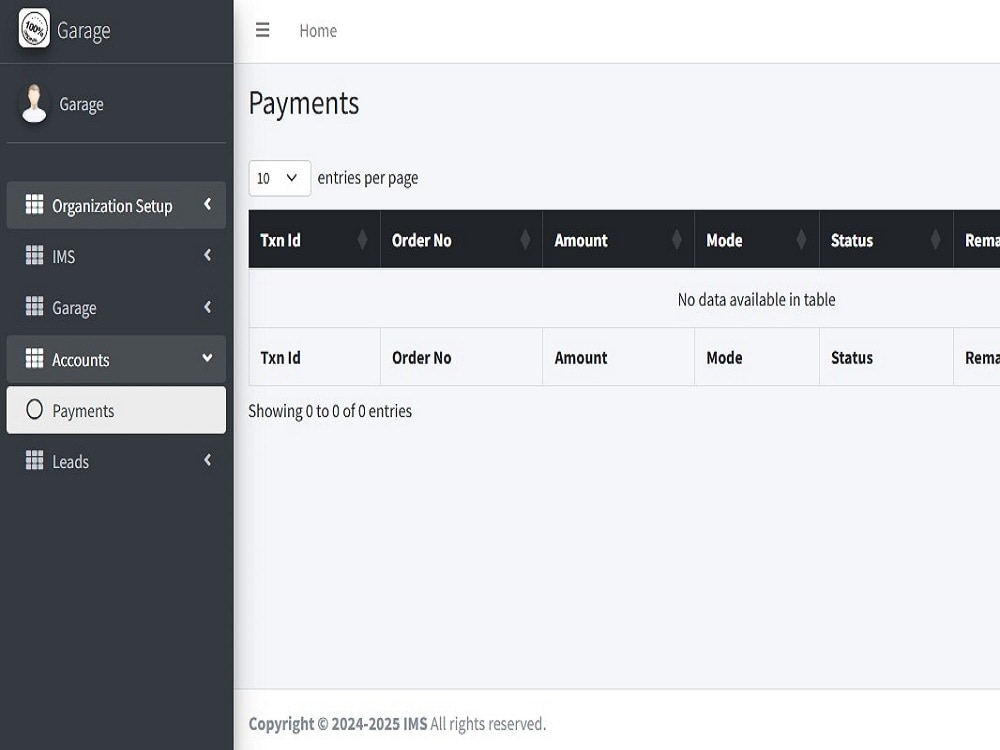The height and width of the screenshot is (750, 1000).
Task: Go to the Home link
Action: click(x=318, y=31)
